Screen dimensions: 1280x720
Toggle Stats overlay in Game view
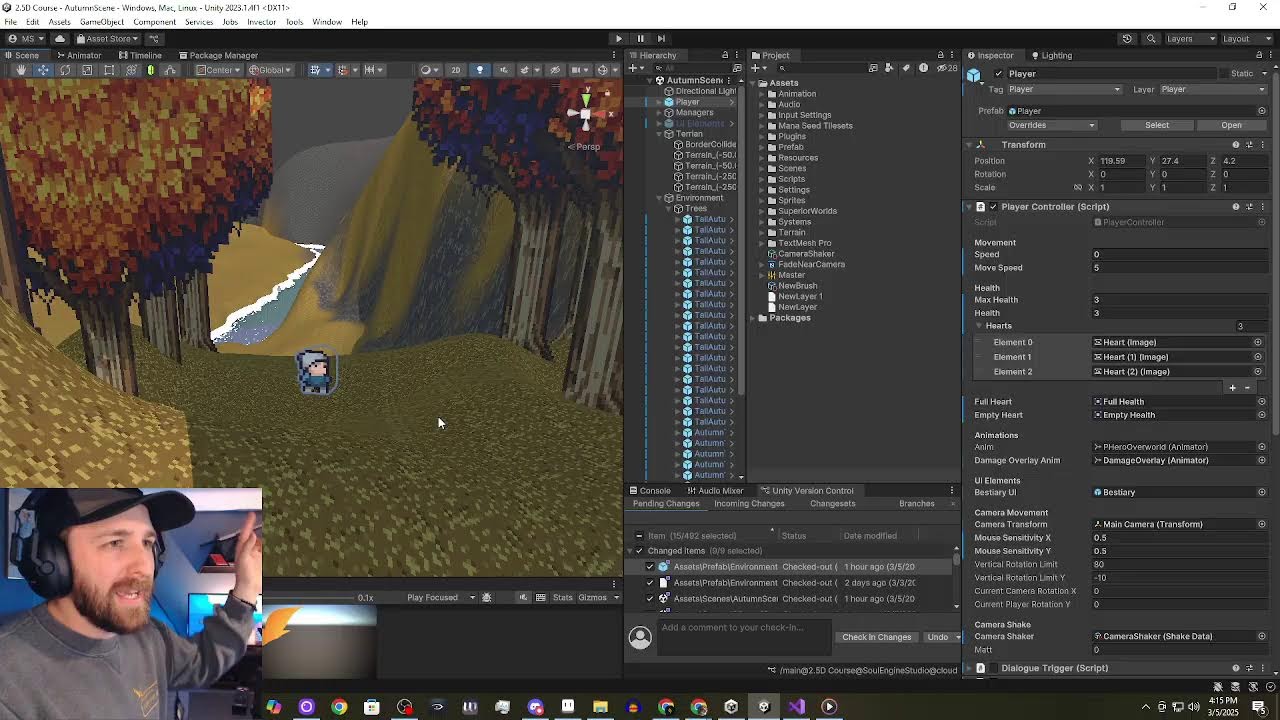(x=563, y=598)
